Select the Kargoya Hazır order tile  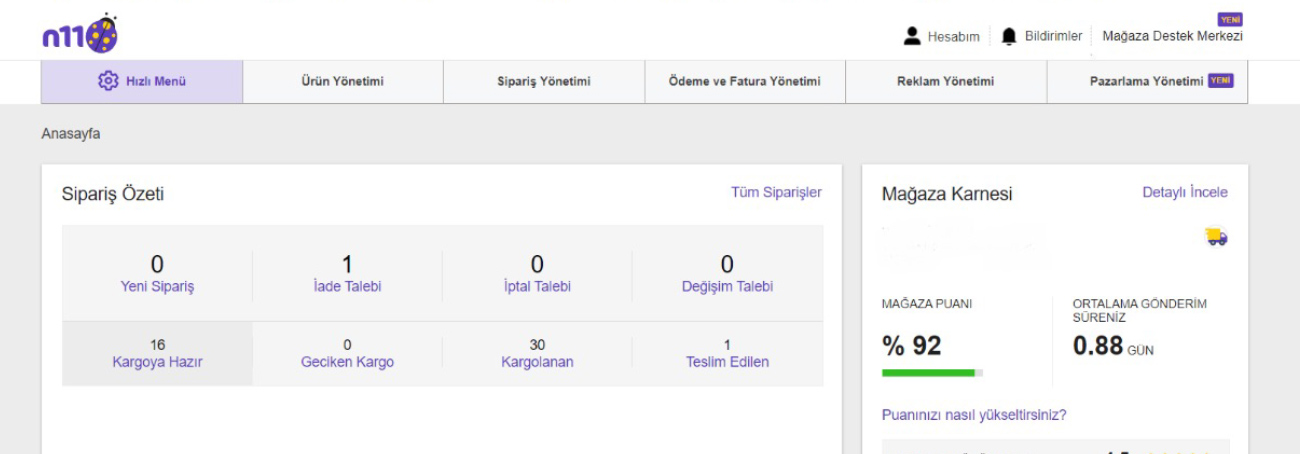coord(157,354)
